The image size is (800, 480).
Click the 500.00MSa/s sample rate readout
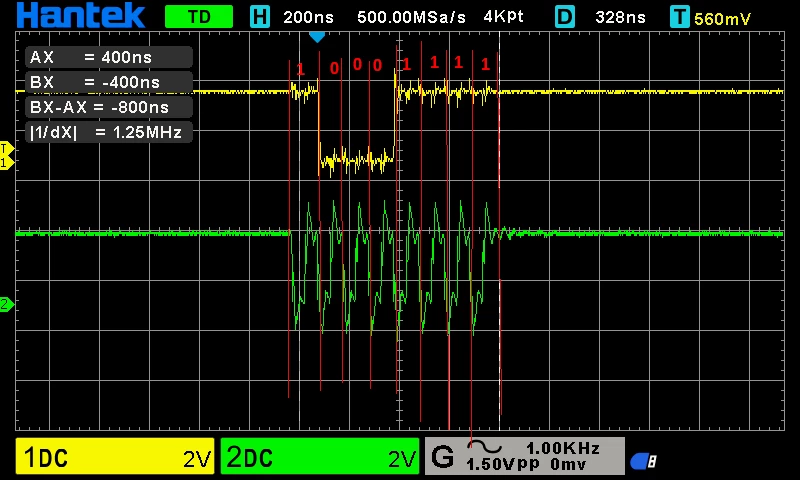[x=411, y=17]
